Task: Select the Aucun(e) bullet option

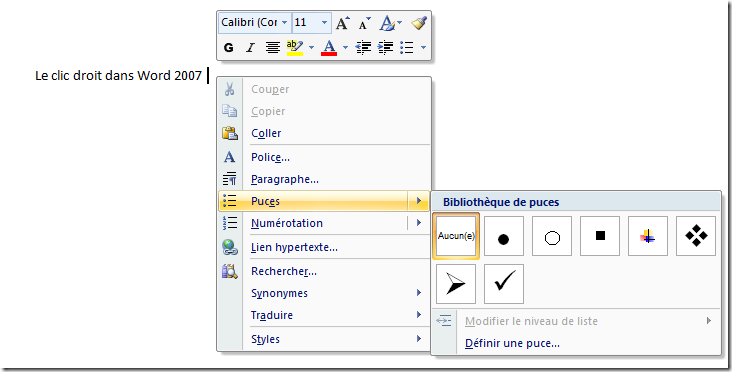Action: coord(456,236)
